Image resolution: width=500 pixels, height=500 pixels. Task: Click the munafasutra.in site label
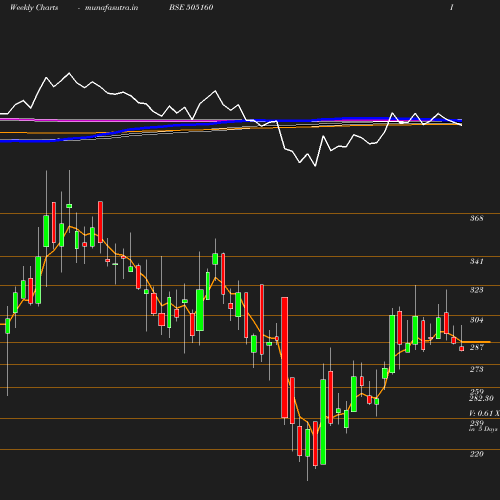pyautogui.click(x=111, y=8)
